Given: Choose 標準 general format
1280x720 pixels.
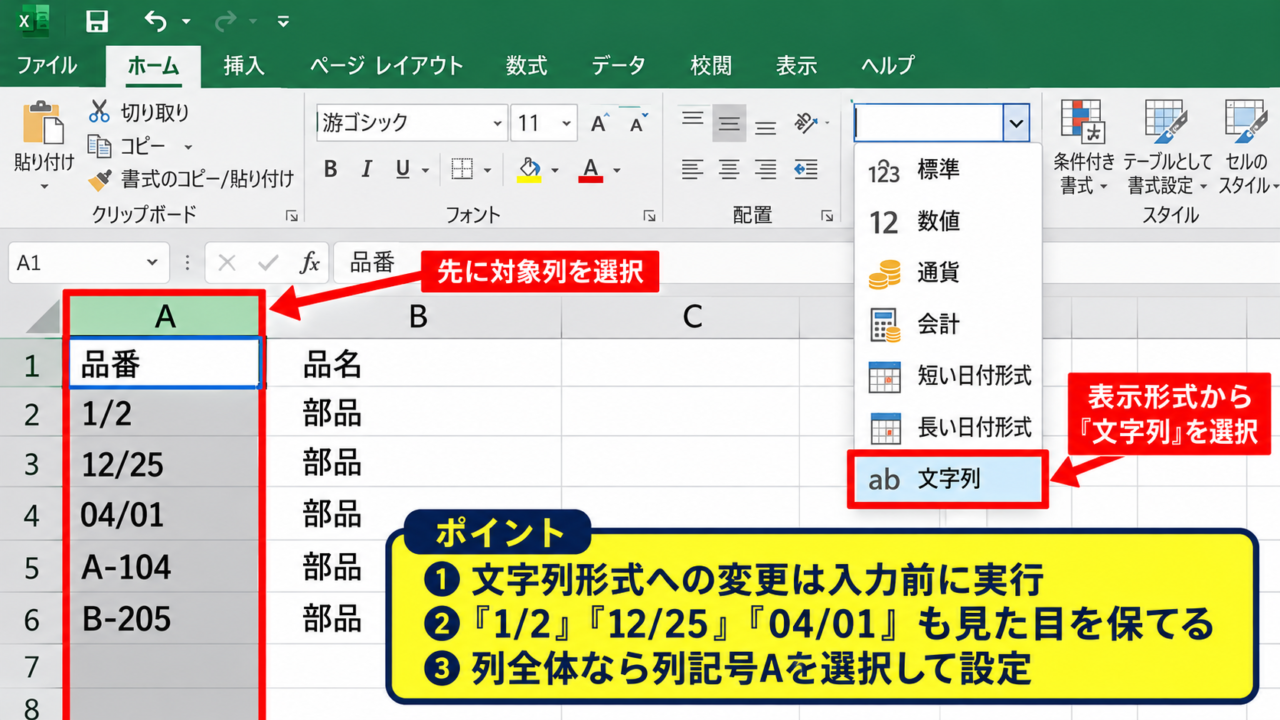Looking at the screenshot, I should click(947, 171).
